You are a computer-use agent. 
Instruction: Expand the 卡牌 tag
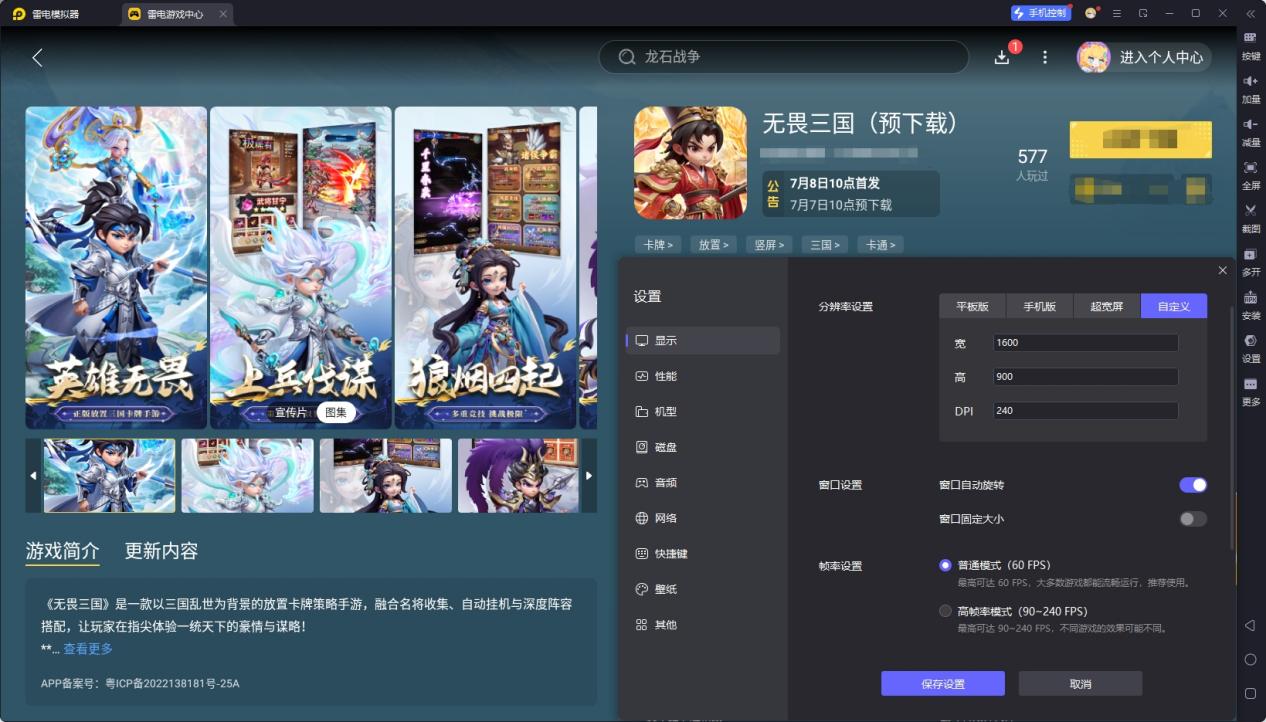(x=658, y=244)
